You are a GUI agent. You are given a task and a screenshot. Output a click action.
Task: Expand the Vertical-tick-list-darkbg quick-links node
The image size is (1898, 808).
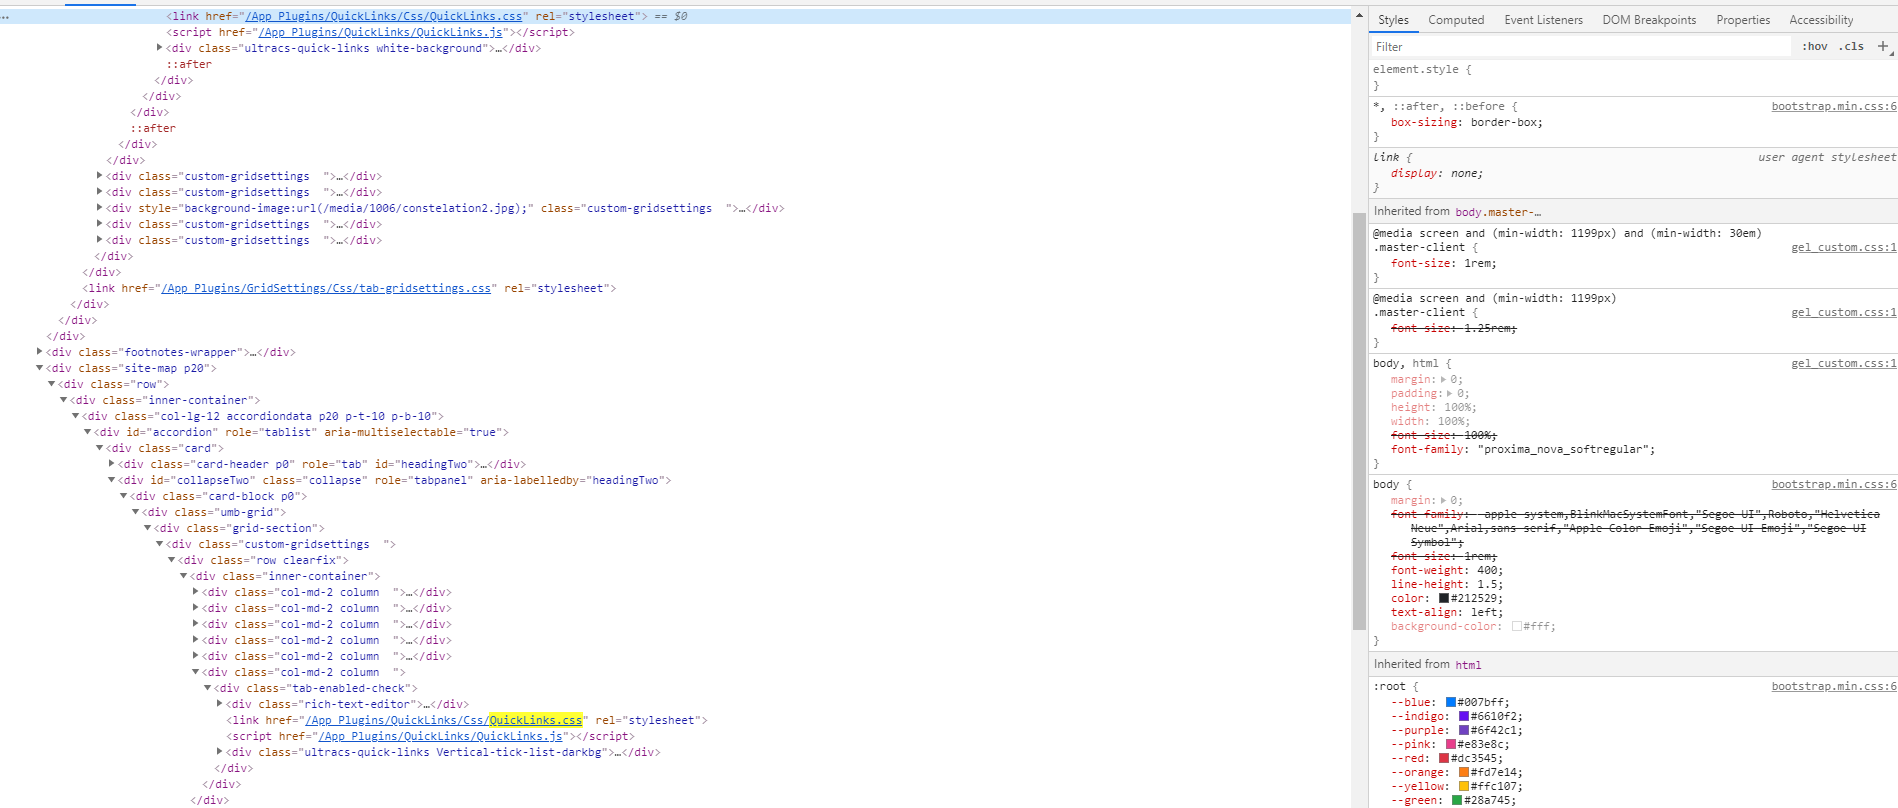pyautogui.click(x=220, y=752)
